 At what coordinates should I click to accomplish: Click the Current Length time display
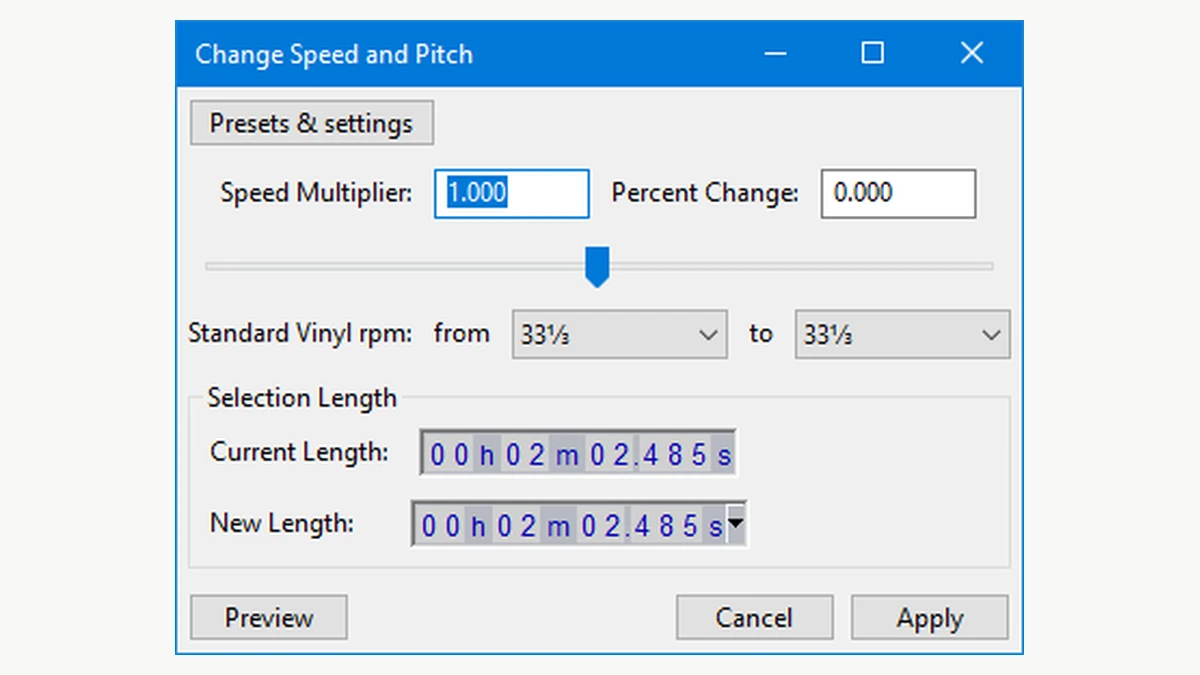coord(578,454)
